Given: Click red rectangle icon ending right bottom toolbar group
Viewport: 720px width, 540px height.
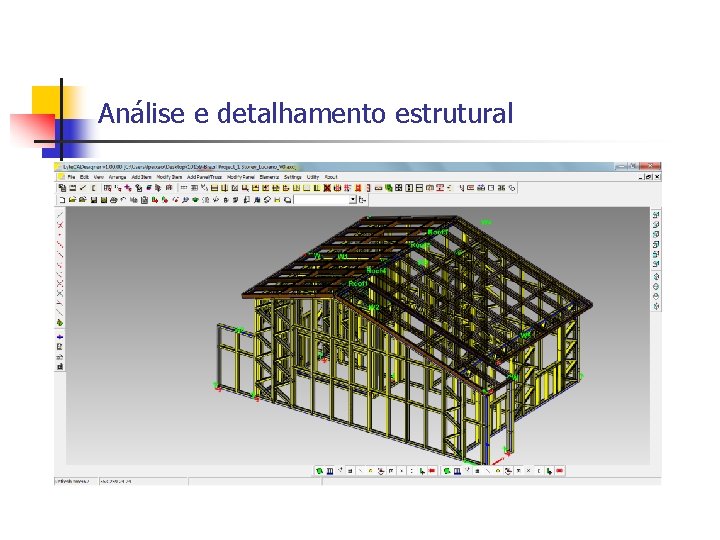Looking at the screenshot, I should [x=559, y=471].
